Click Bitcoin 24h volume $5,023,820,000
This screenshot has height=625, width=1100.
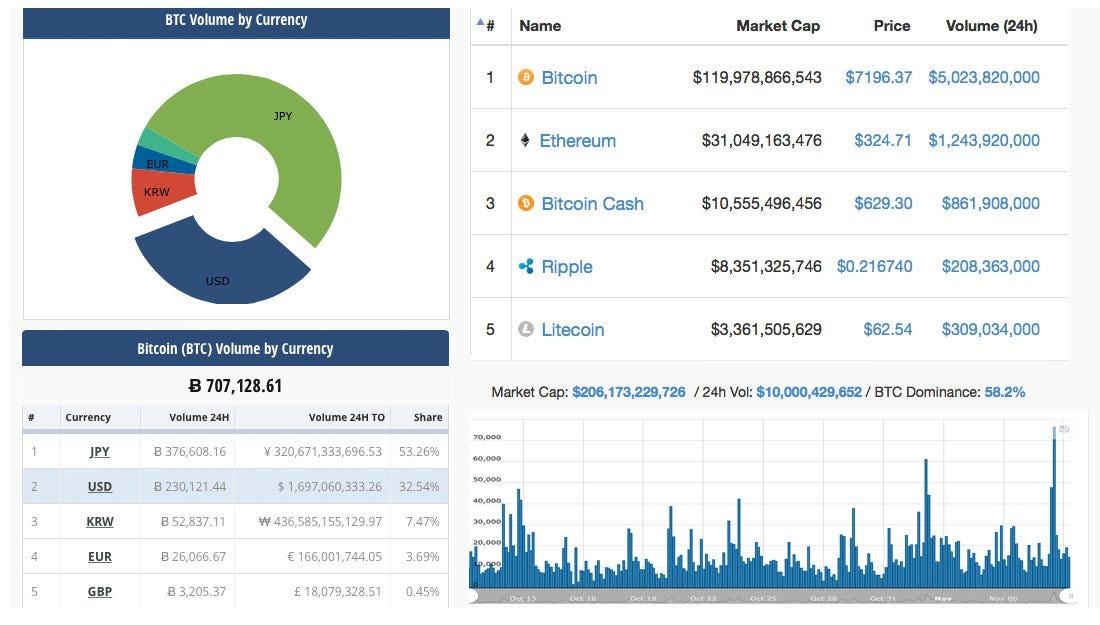[984, 77]
